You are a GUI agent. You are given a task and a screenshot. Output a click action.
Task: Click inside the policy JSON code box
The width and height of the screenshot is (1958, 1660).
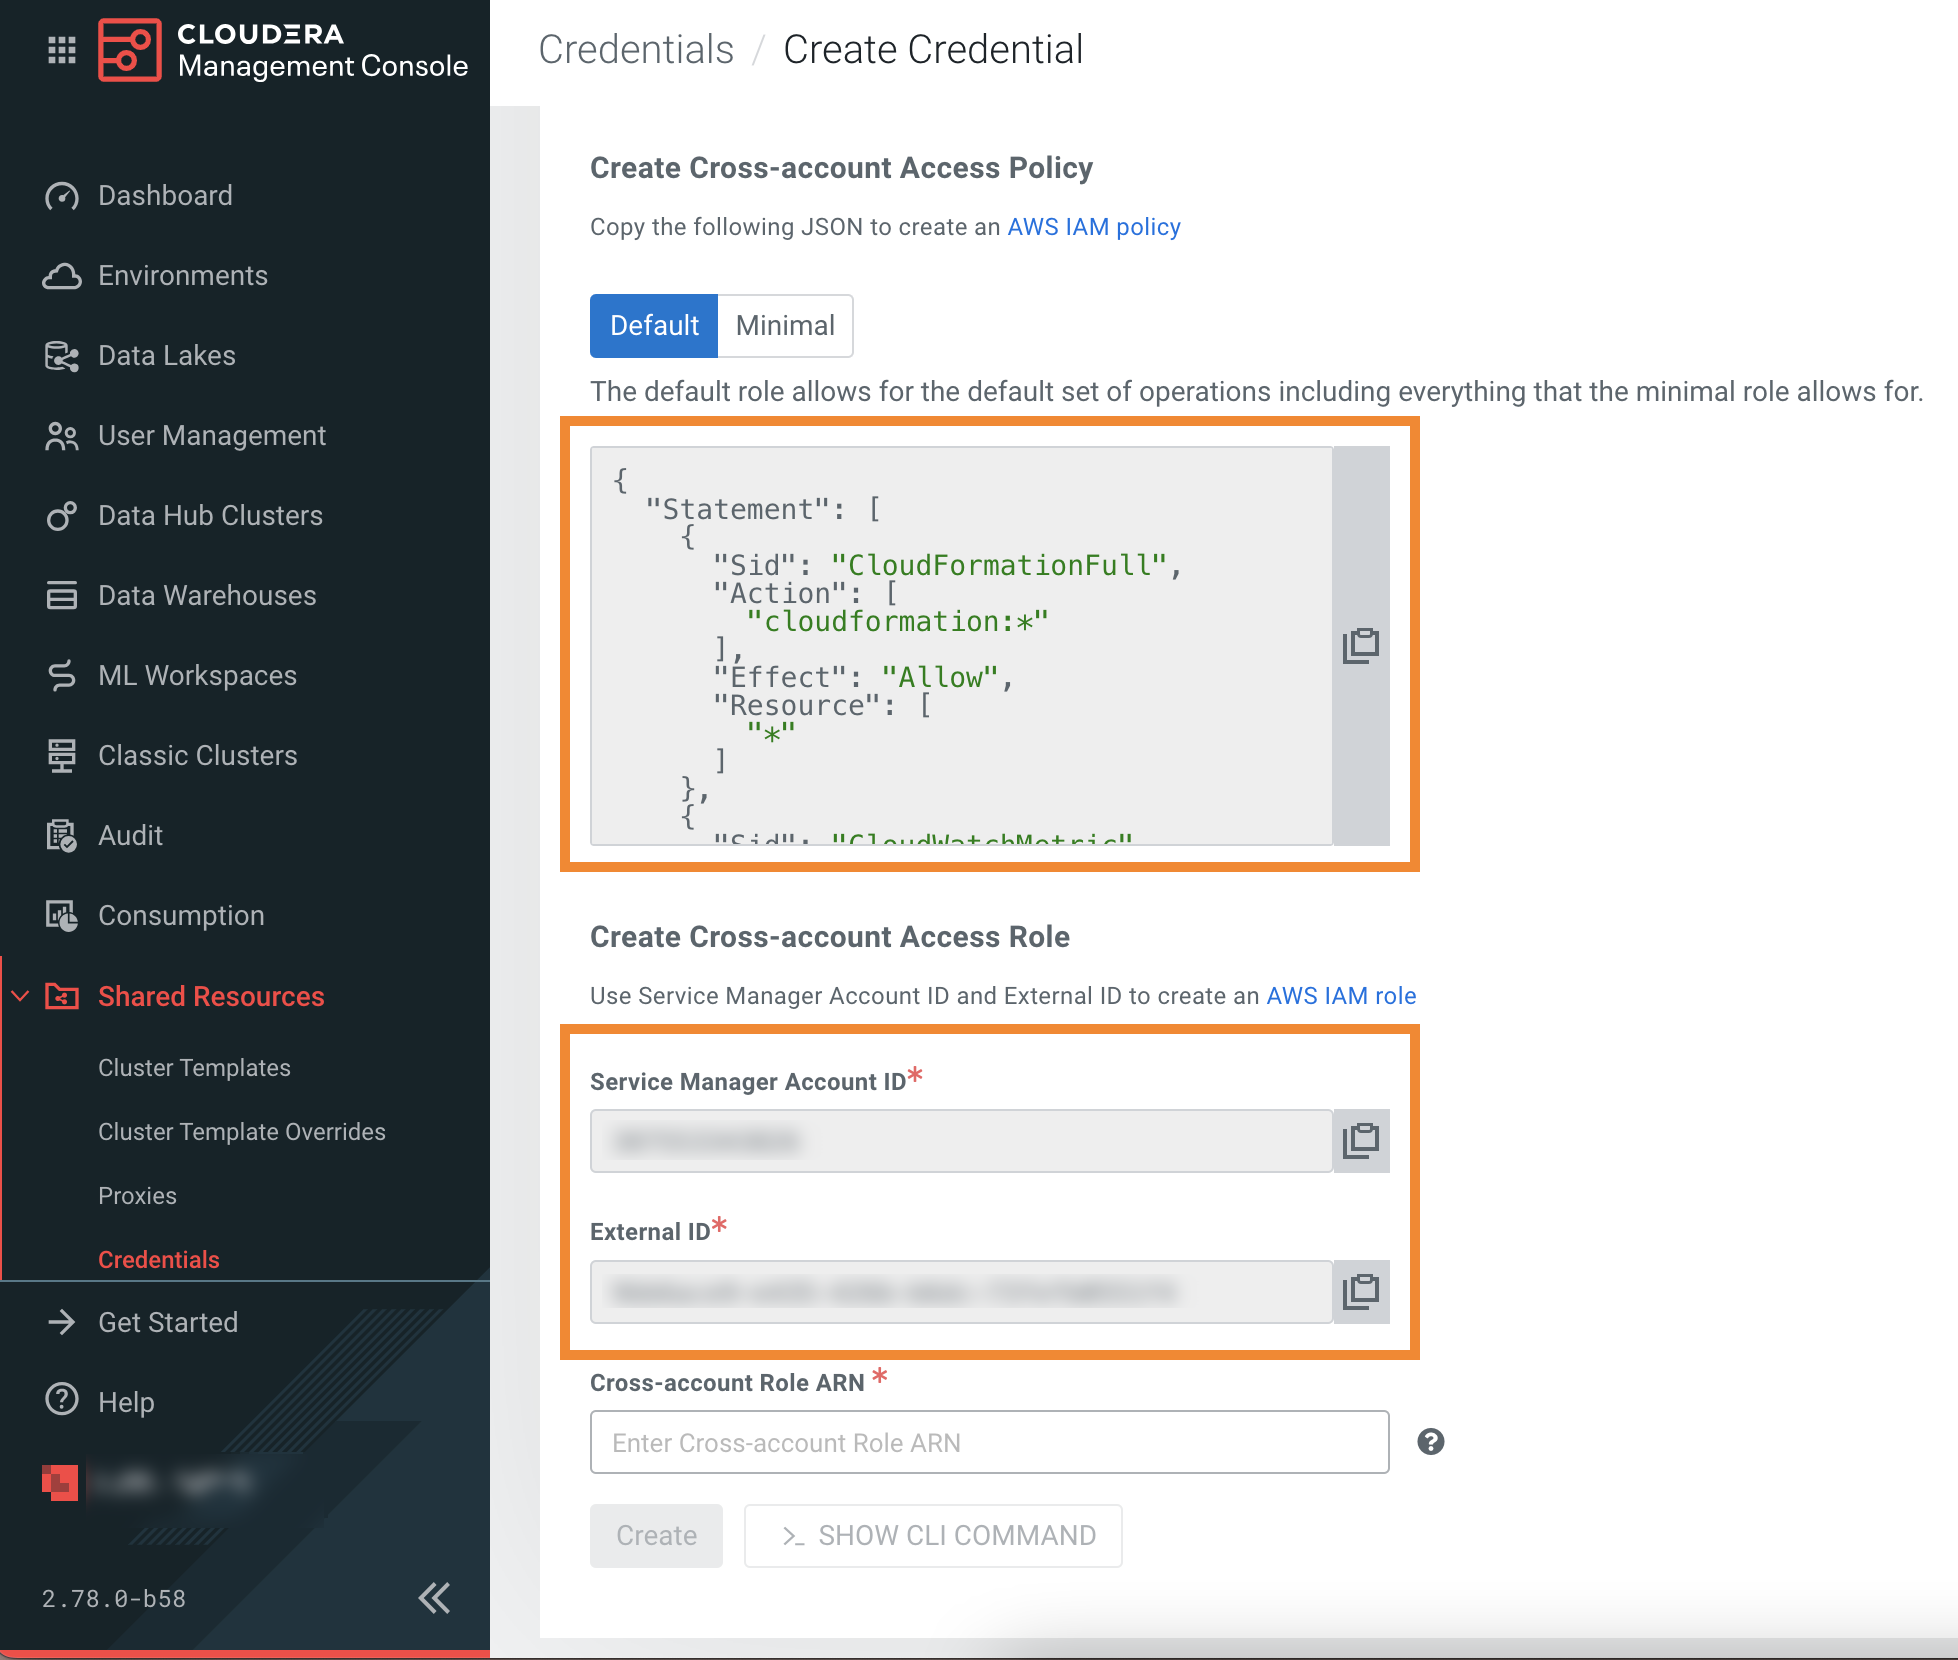[x=960, y=646]
